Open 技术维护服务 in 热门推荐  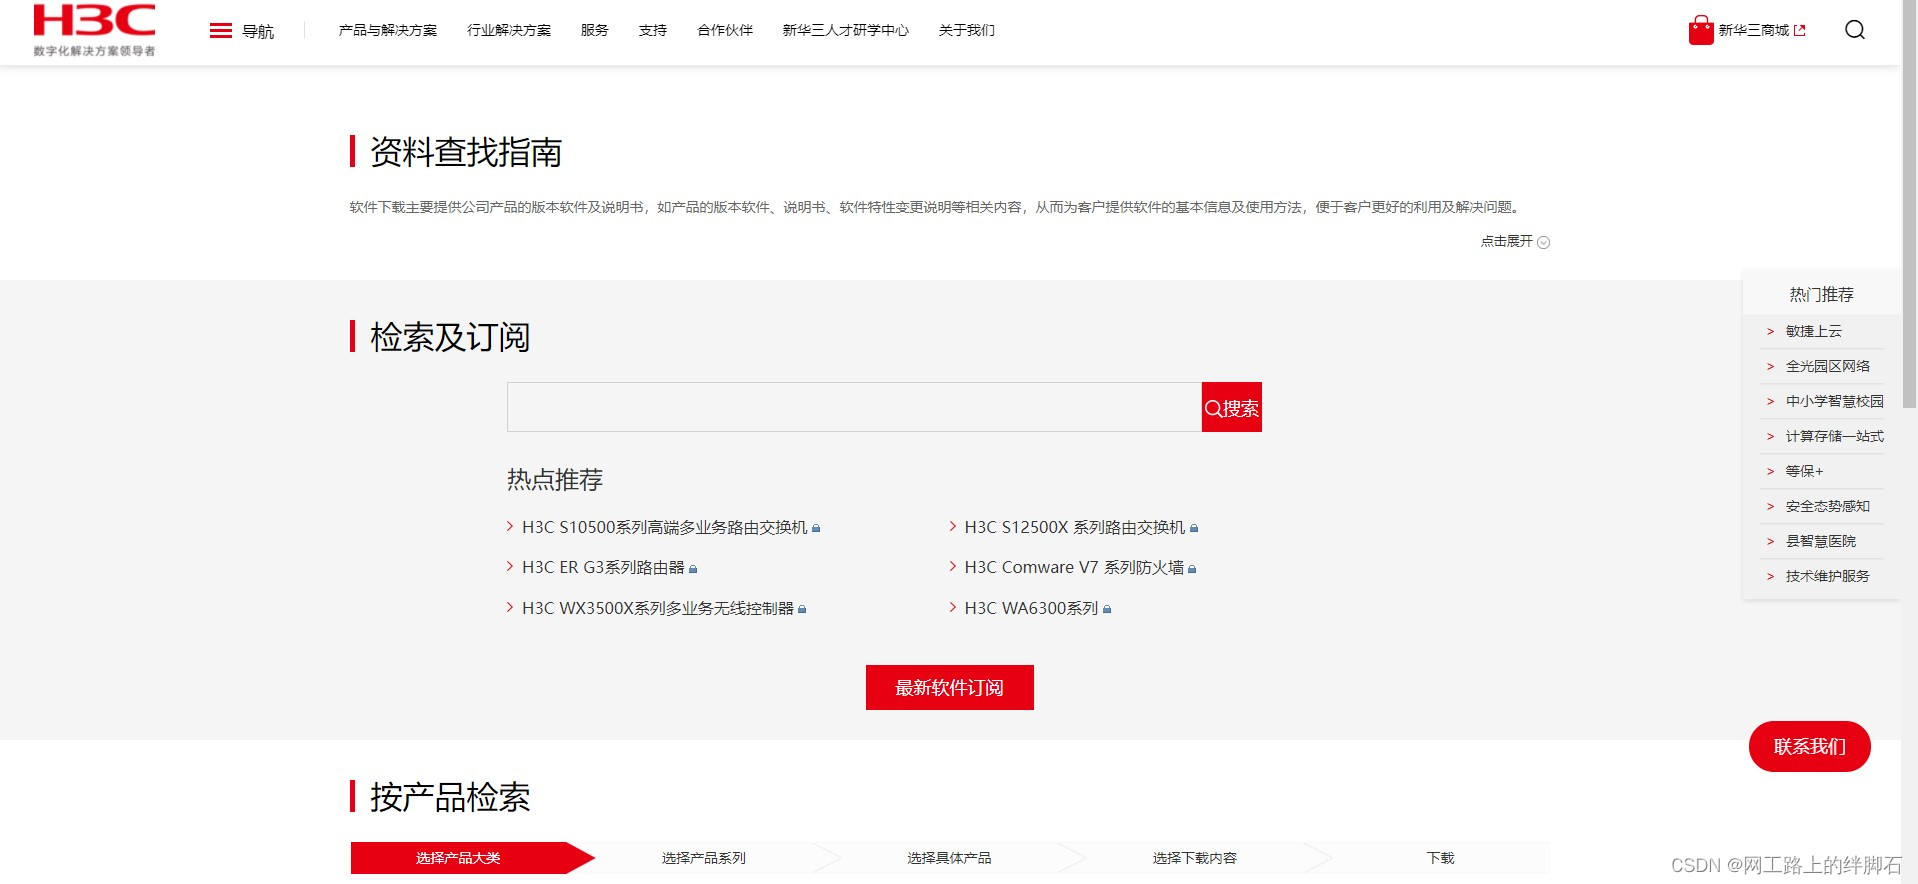pos(1827,576)
